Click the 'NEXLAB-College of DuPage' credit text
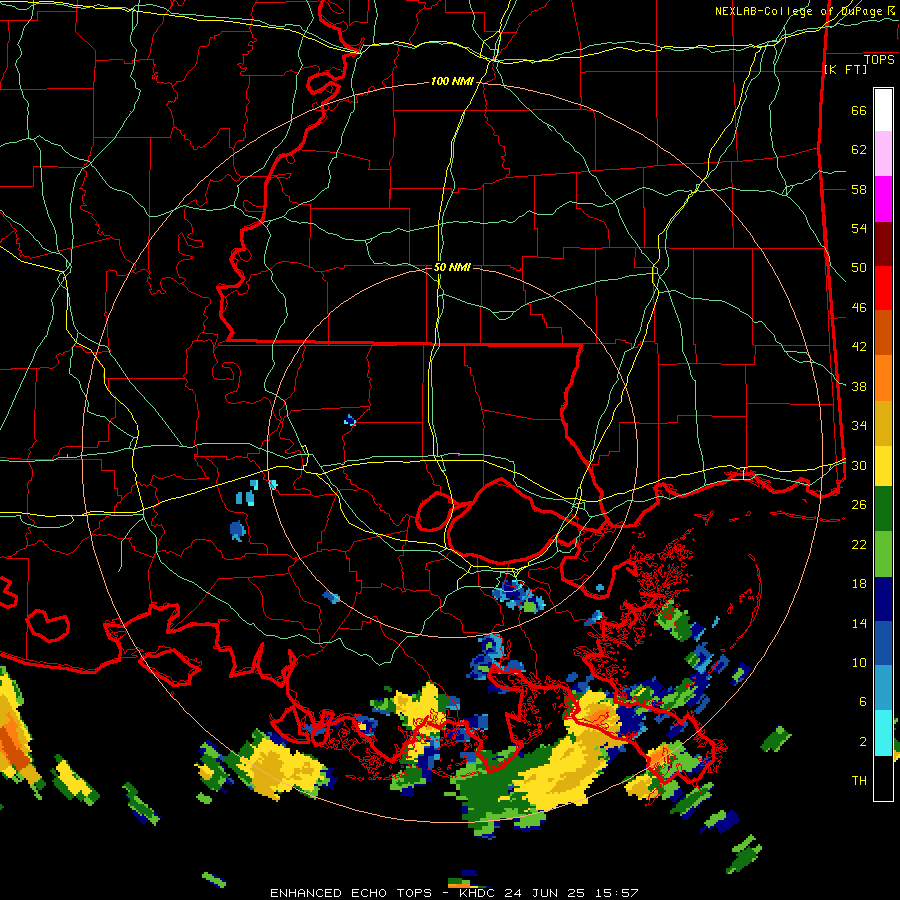900x900 pixels. [x=798, y=11]
